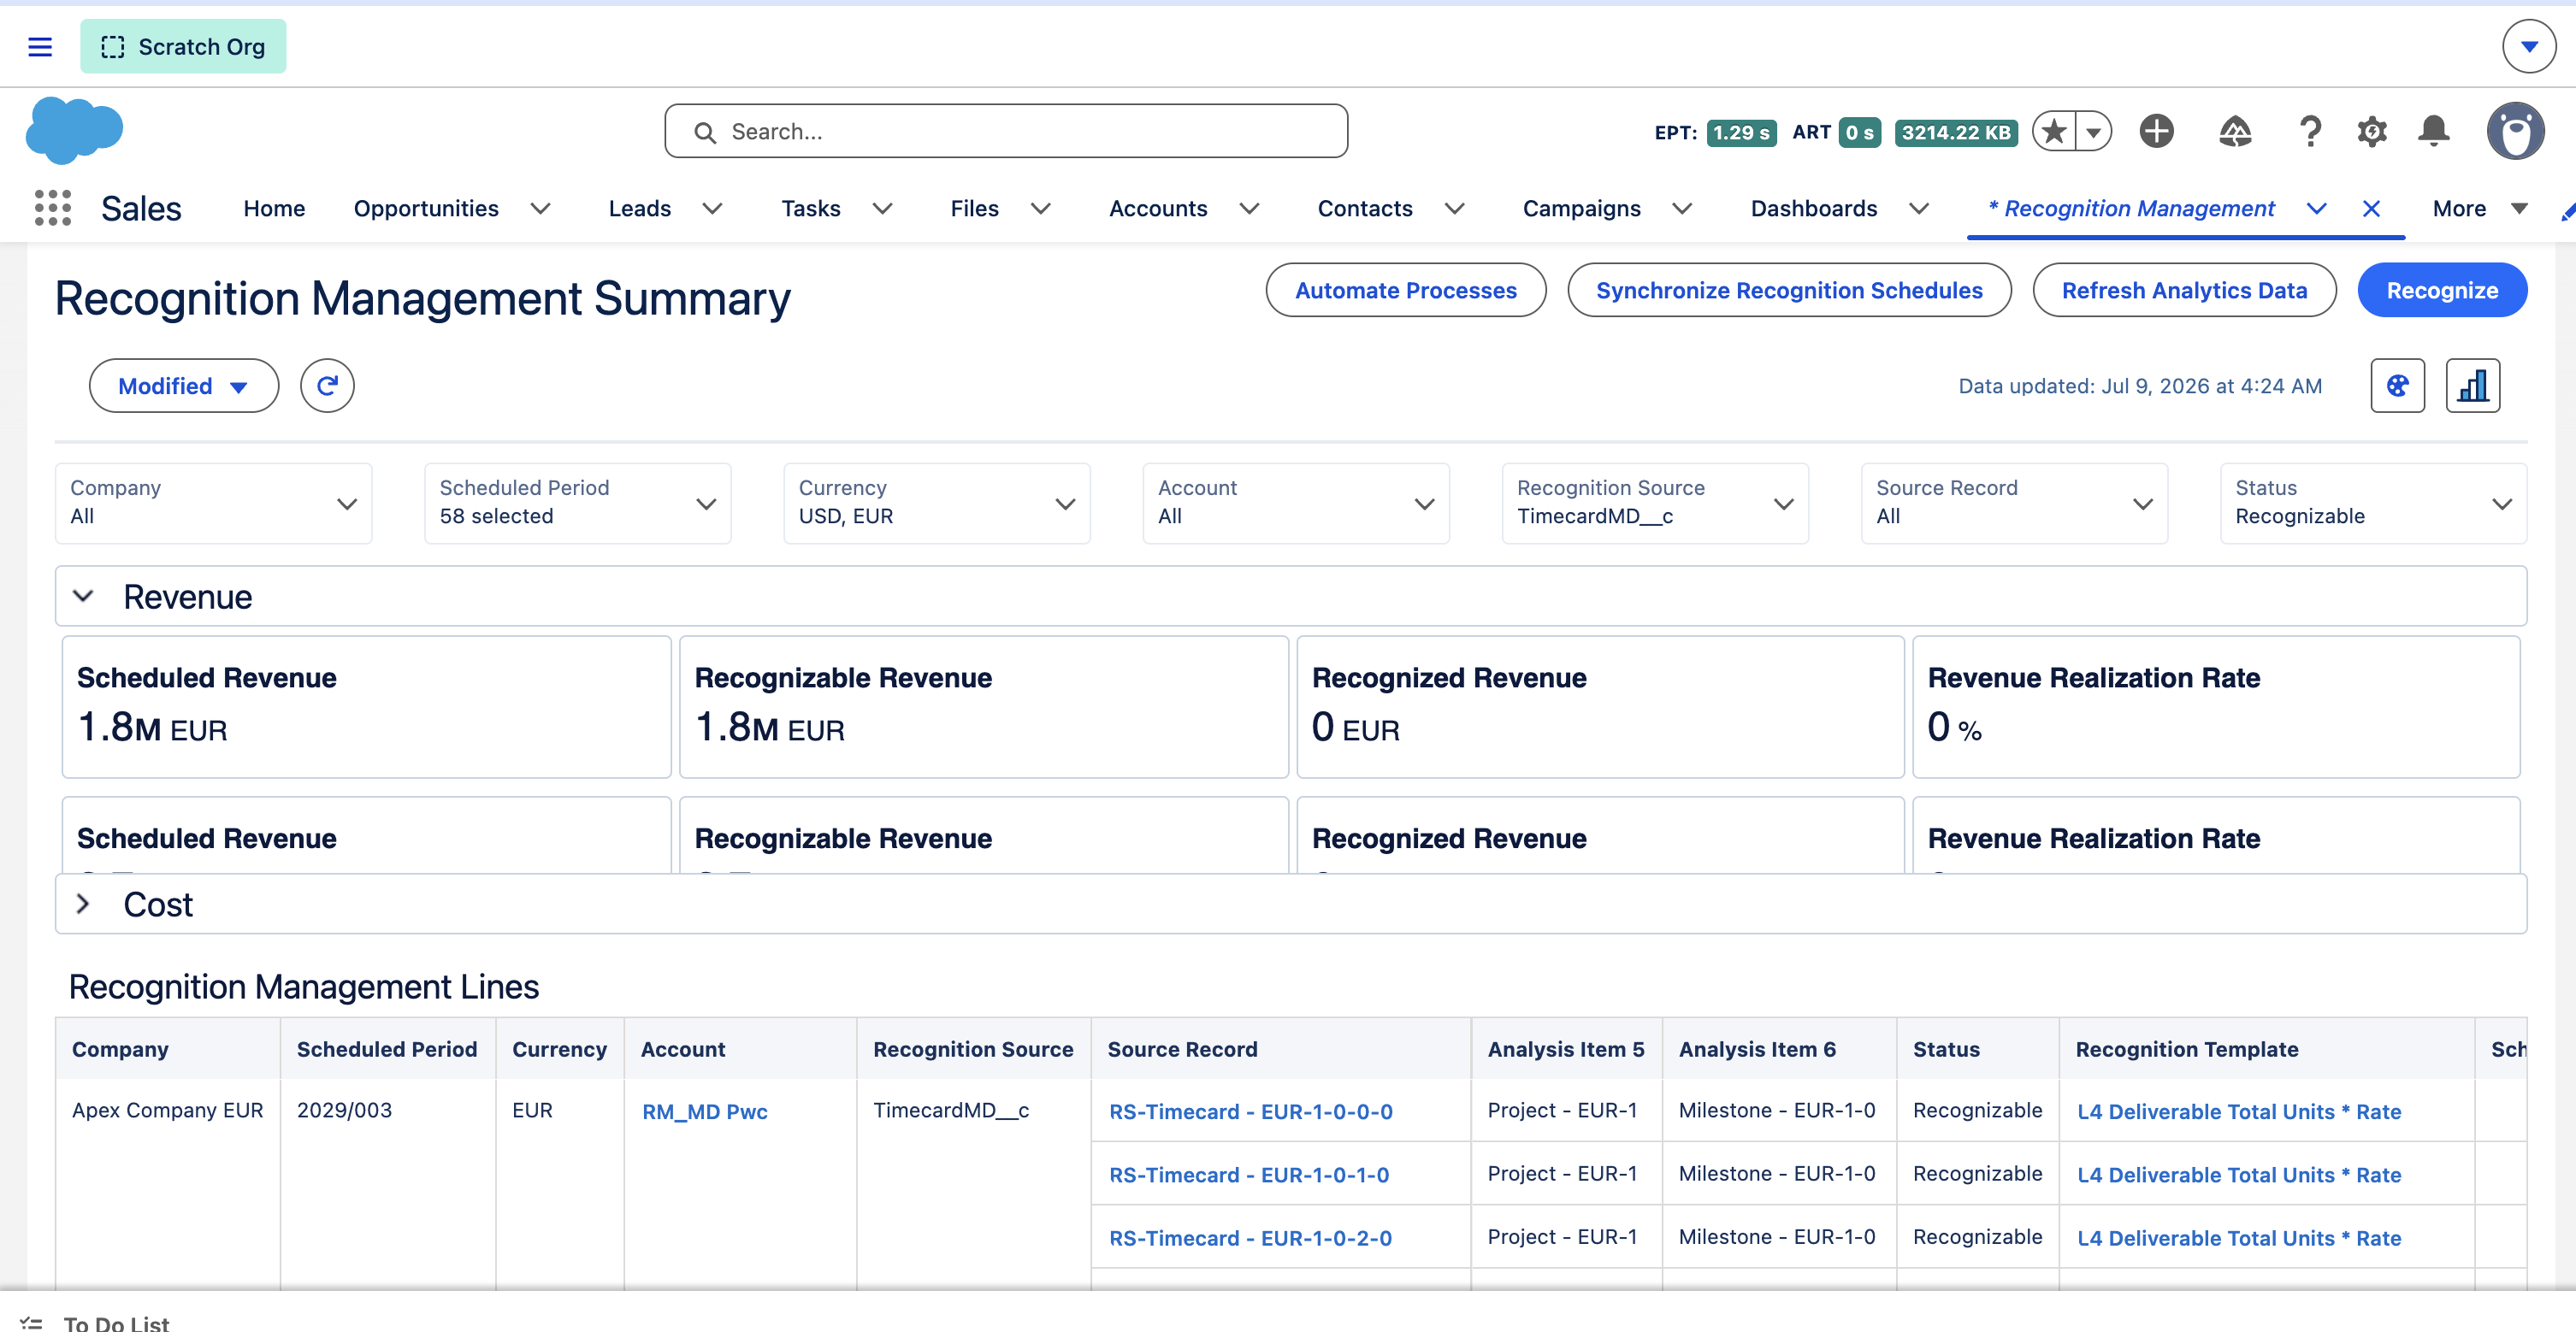Open the Company filter dropdown

coord(213,503)
